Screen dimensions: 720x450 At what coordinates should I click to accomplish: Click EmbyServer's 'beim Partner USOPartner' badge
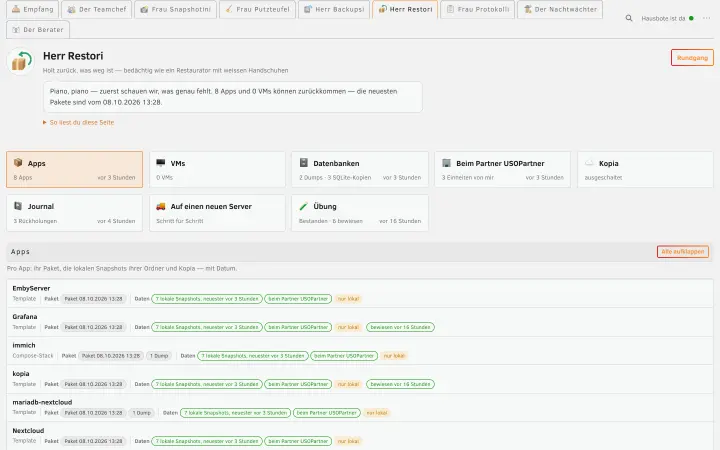[x=298, y=299]
